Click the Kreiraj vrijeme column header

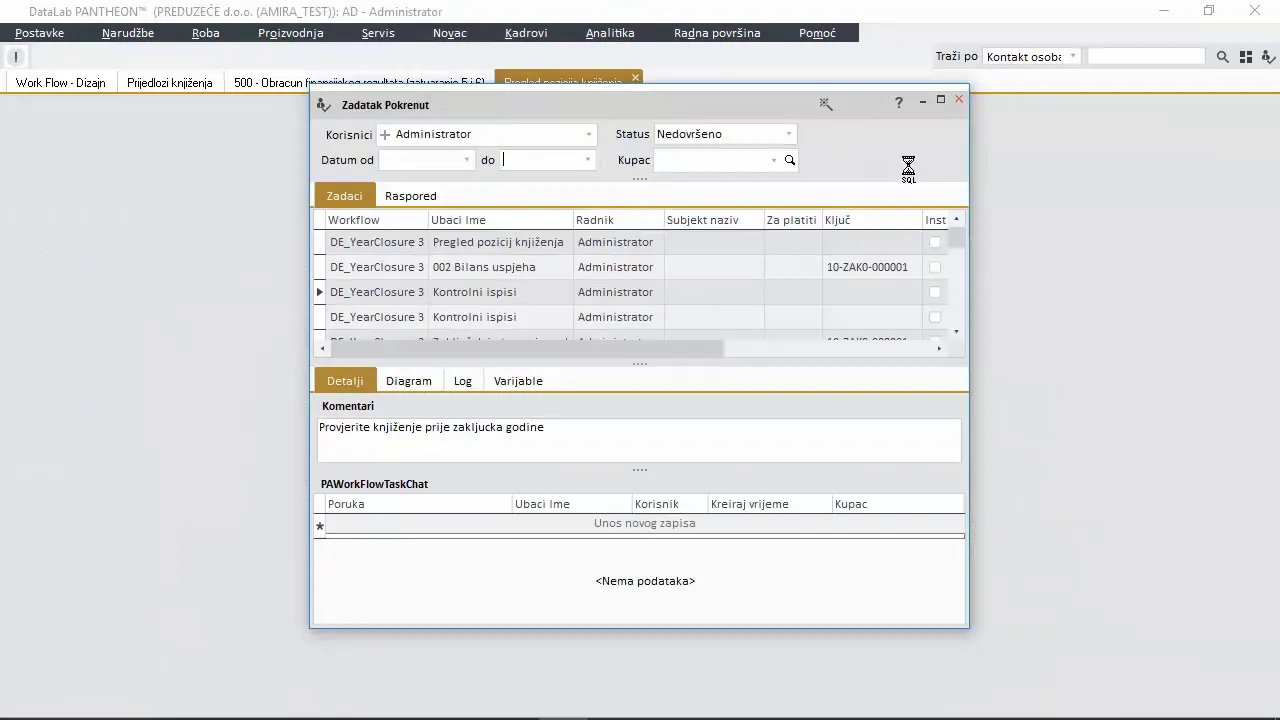770,504
